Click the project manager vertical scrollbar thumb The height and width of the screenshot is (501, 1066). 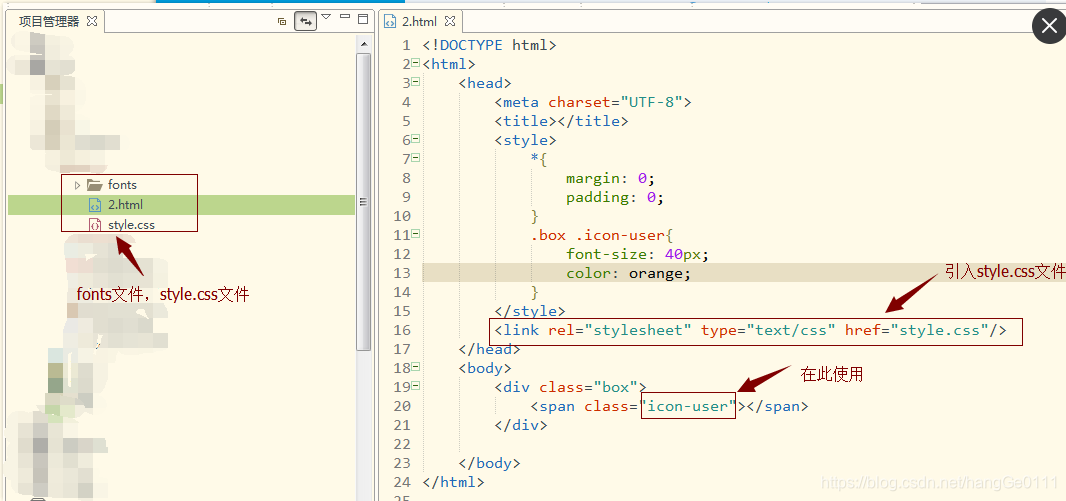[x=364, y=202]
